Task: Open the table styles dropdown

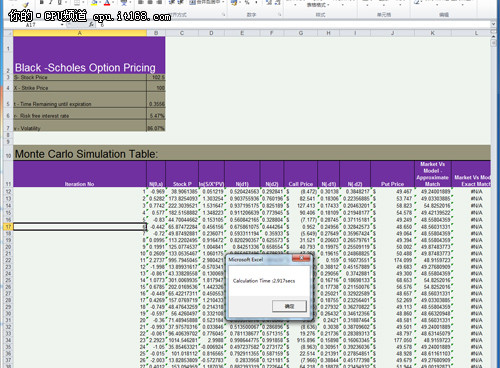Action: click(318, 5)
